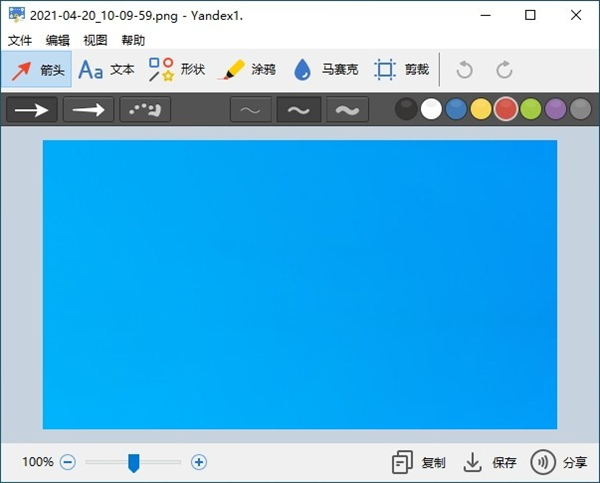This screenshot has width=600, height=483.
Task: Pick the yellow color swatch
Action: click(481, 109)
